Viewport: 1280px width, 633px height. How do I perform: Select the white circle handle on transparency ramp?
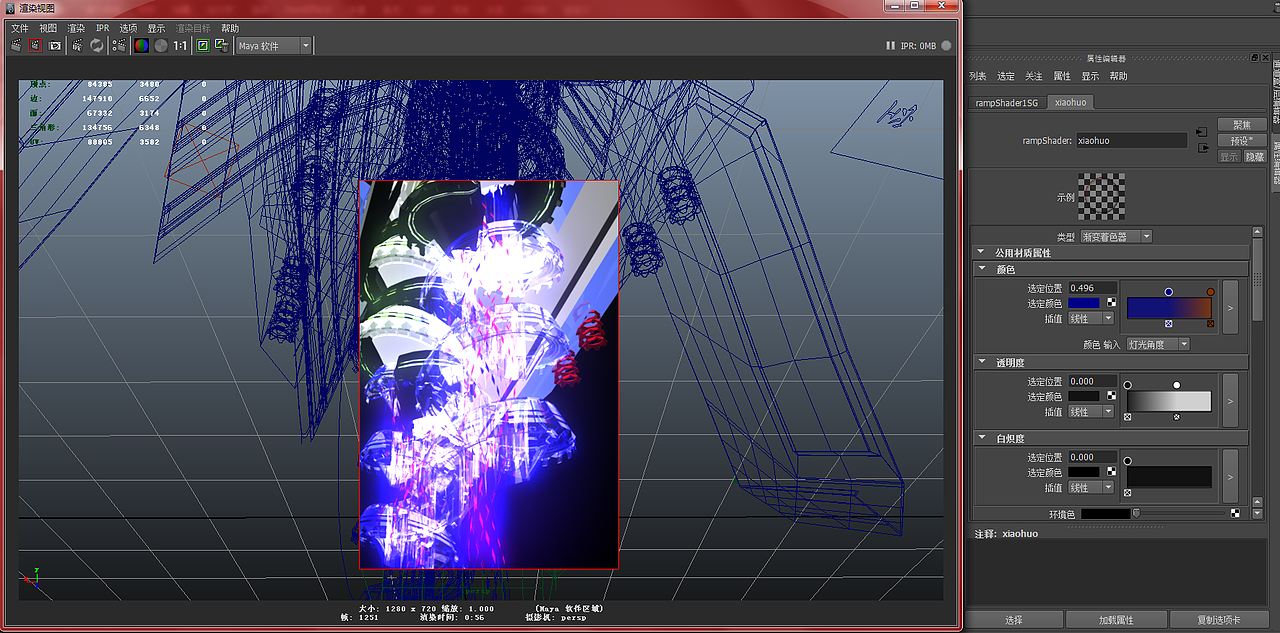pyautogui.click(x=1176, y=385)
